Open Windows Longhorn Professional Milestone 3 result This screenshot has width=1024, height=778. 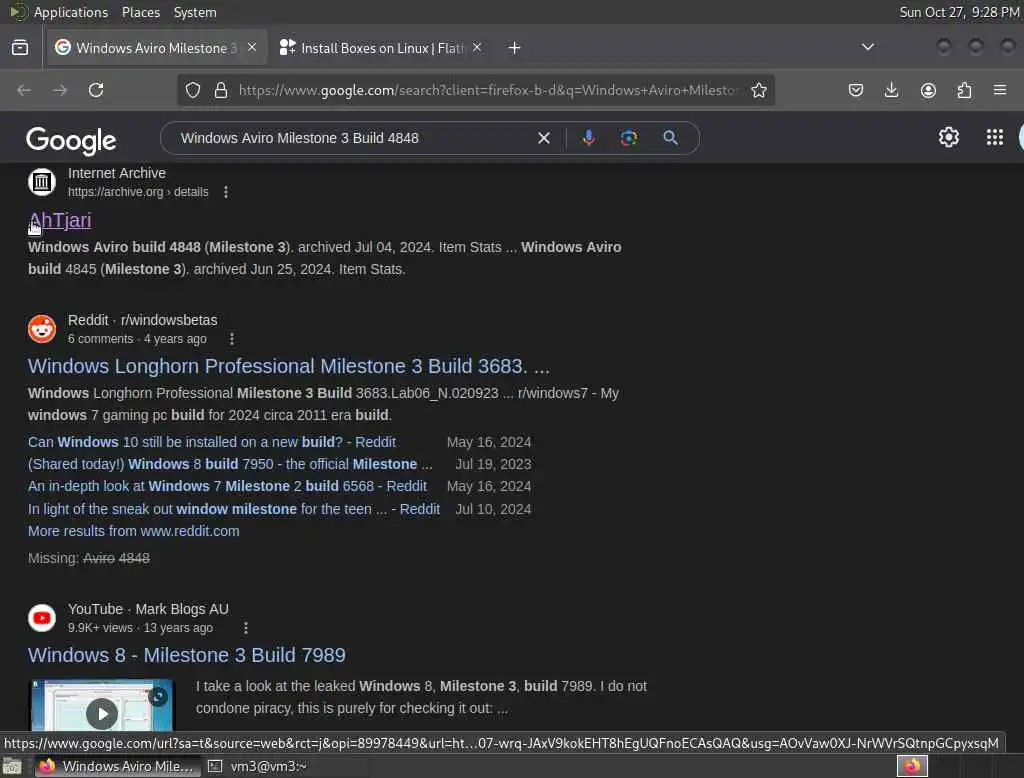tap(289, 366)
